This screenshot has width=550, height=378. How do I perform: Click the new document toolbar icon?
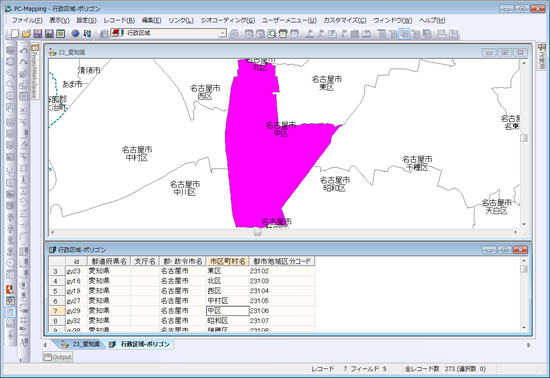tap(15, 33)
